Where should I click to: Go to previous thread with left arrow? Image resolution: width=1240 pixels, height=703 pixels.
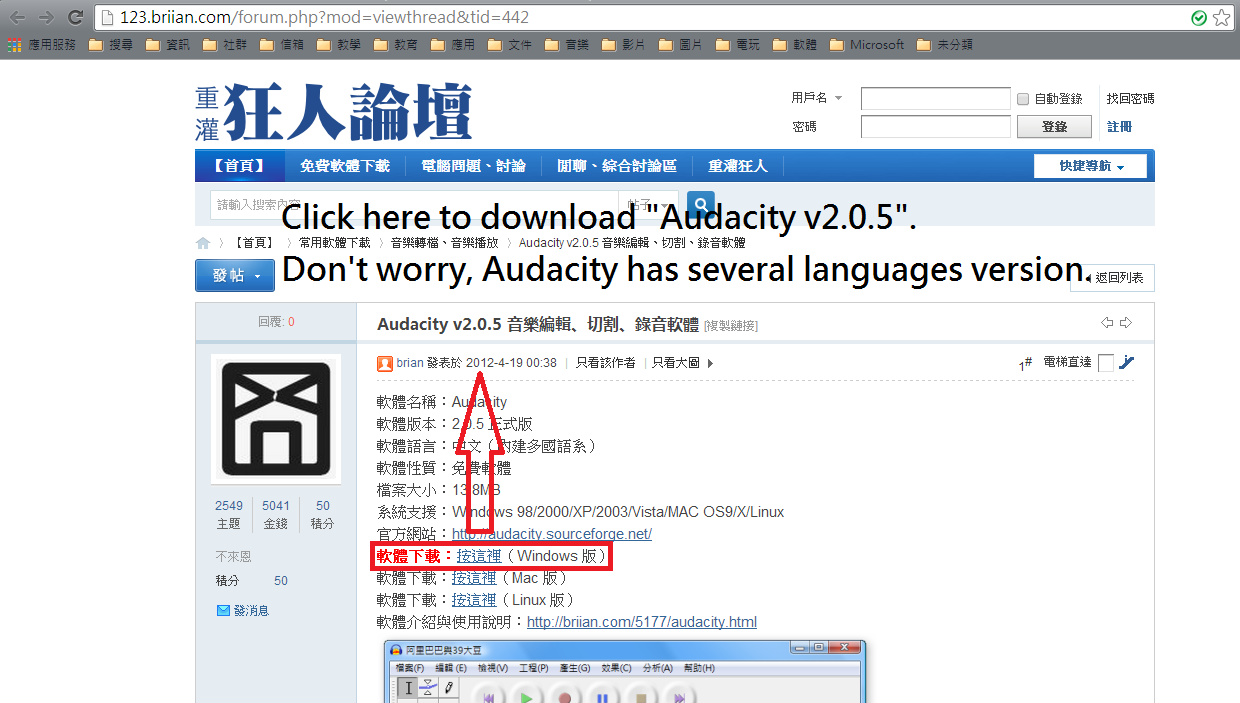pyautogui.click(x=1107, y=323)
